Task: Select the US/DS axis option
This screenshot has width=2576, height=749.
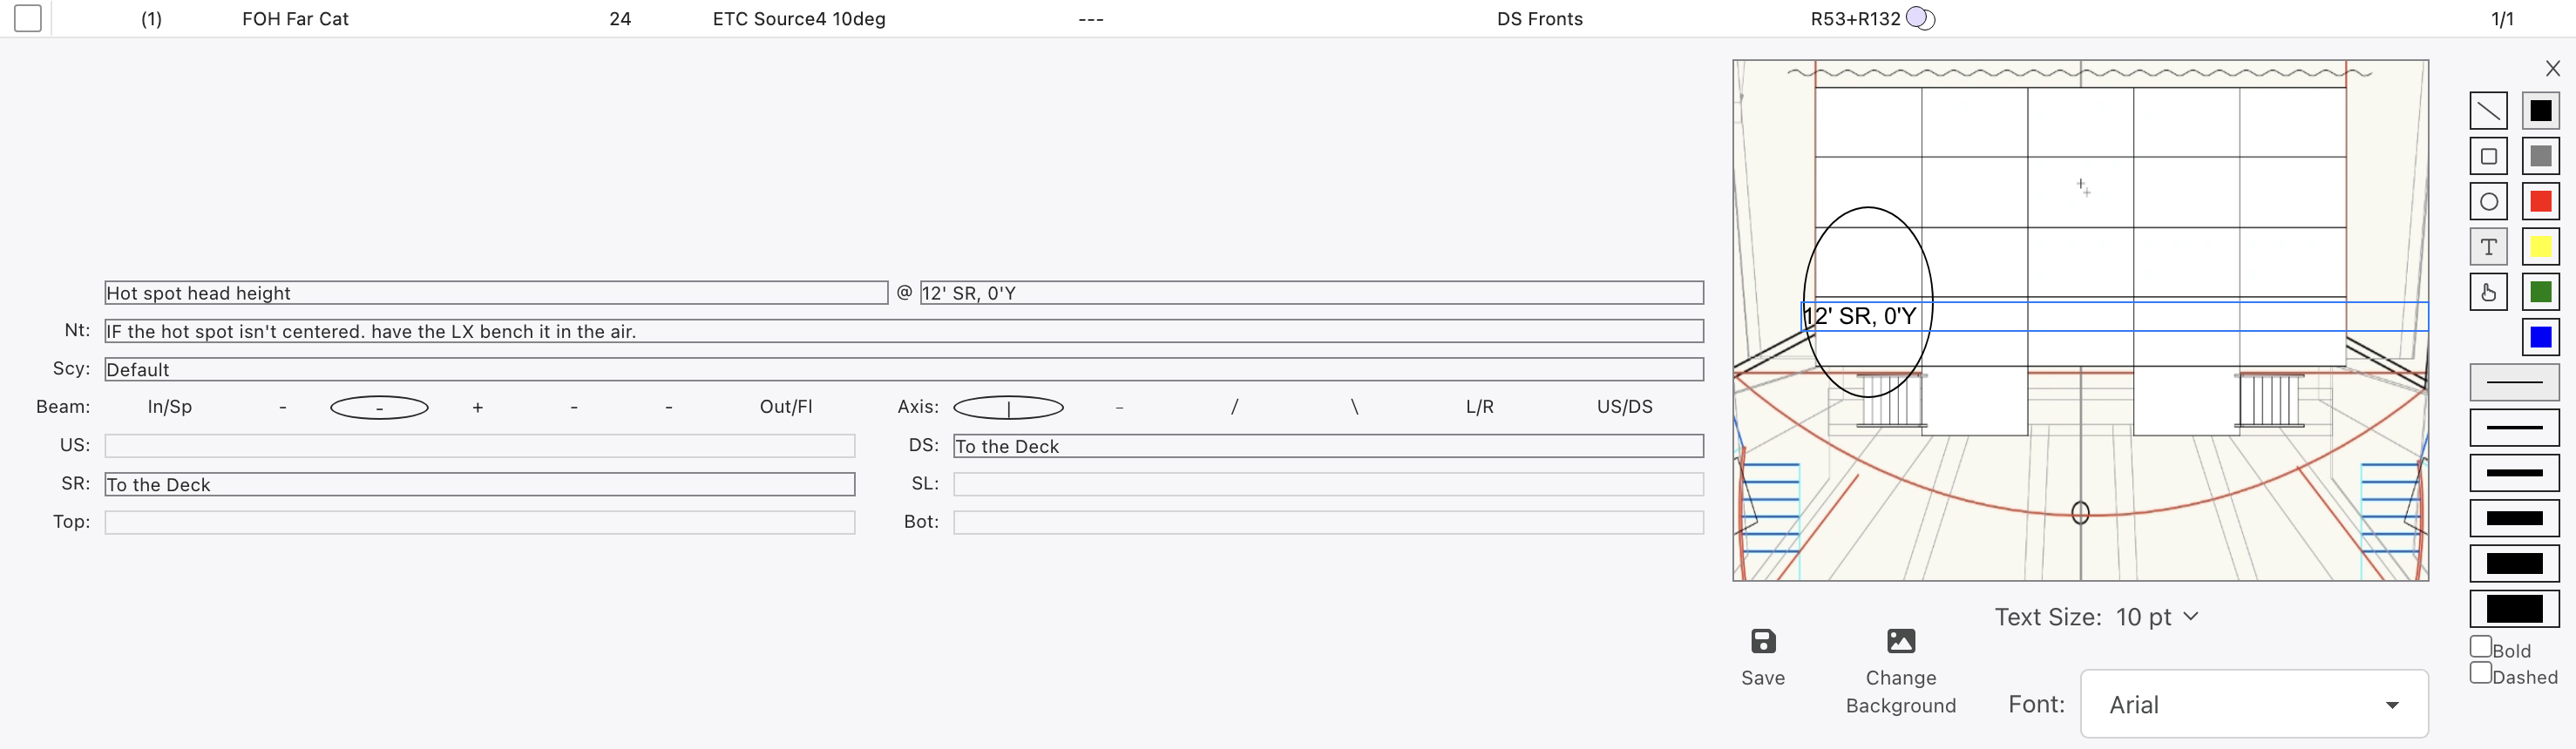Action: pyautogui.click(x=1624, y=407)
